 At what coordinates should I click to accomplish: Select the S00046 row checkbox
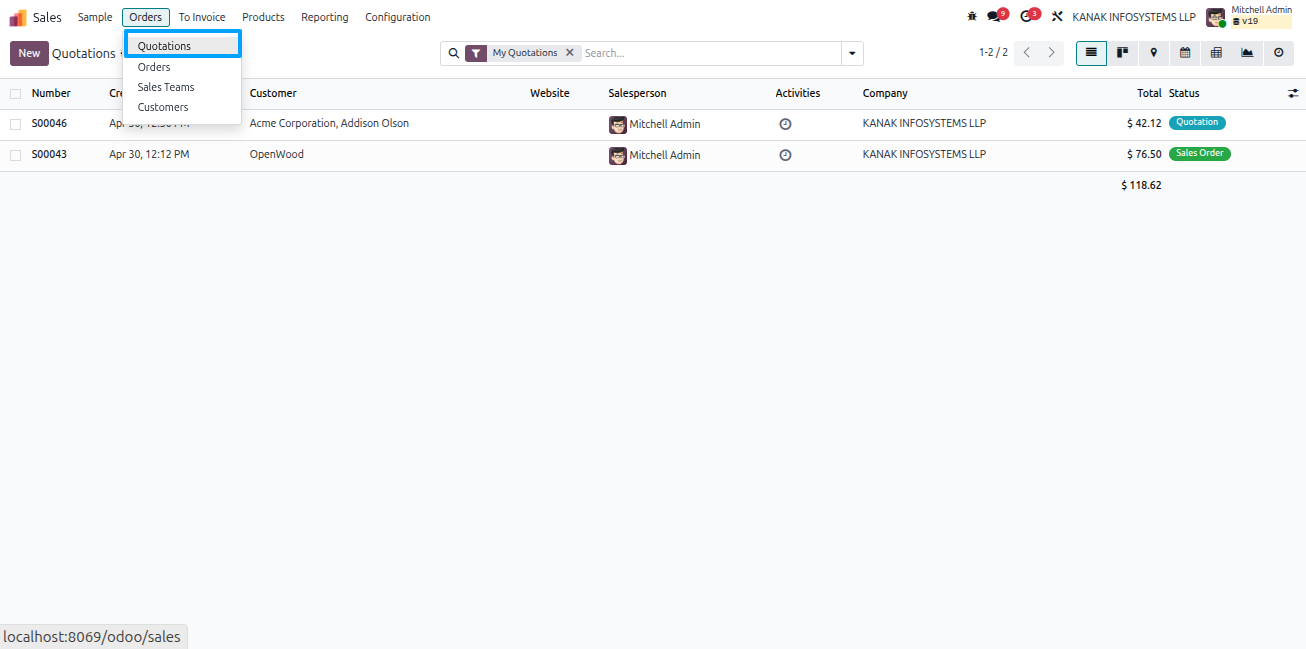[x=15, y=124]
